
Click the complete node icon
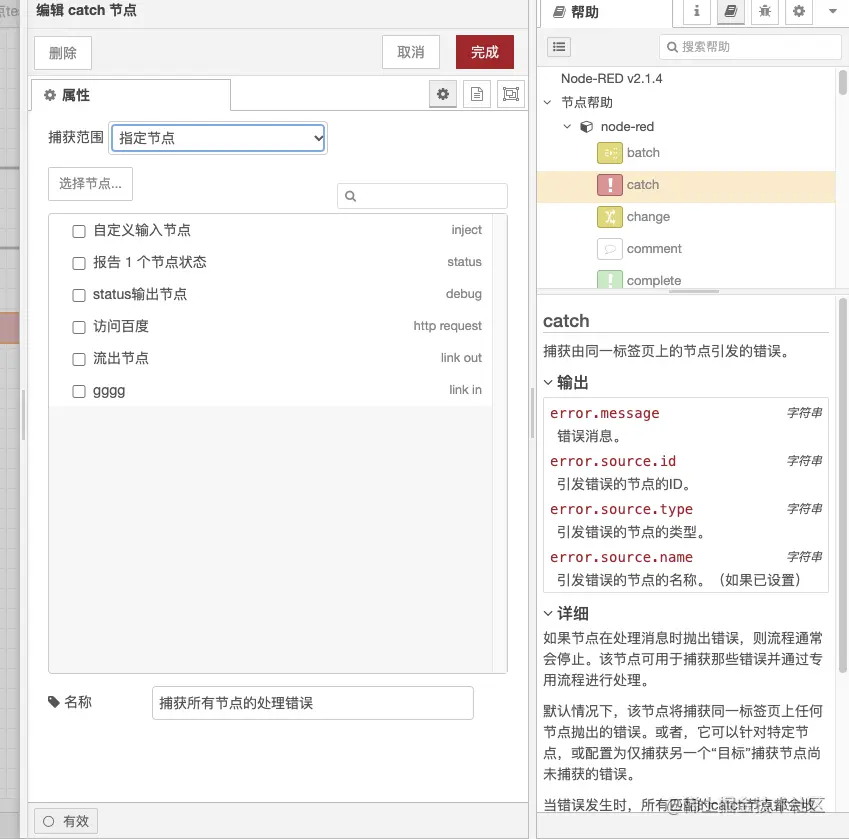[610, 279]
